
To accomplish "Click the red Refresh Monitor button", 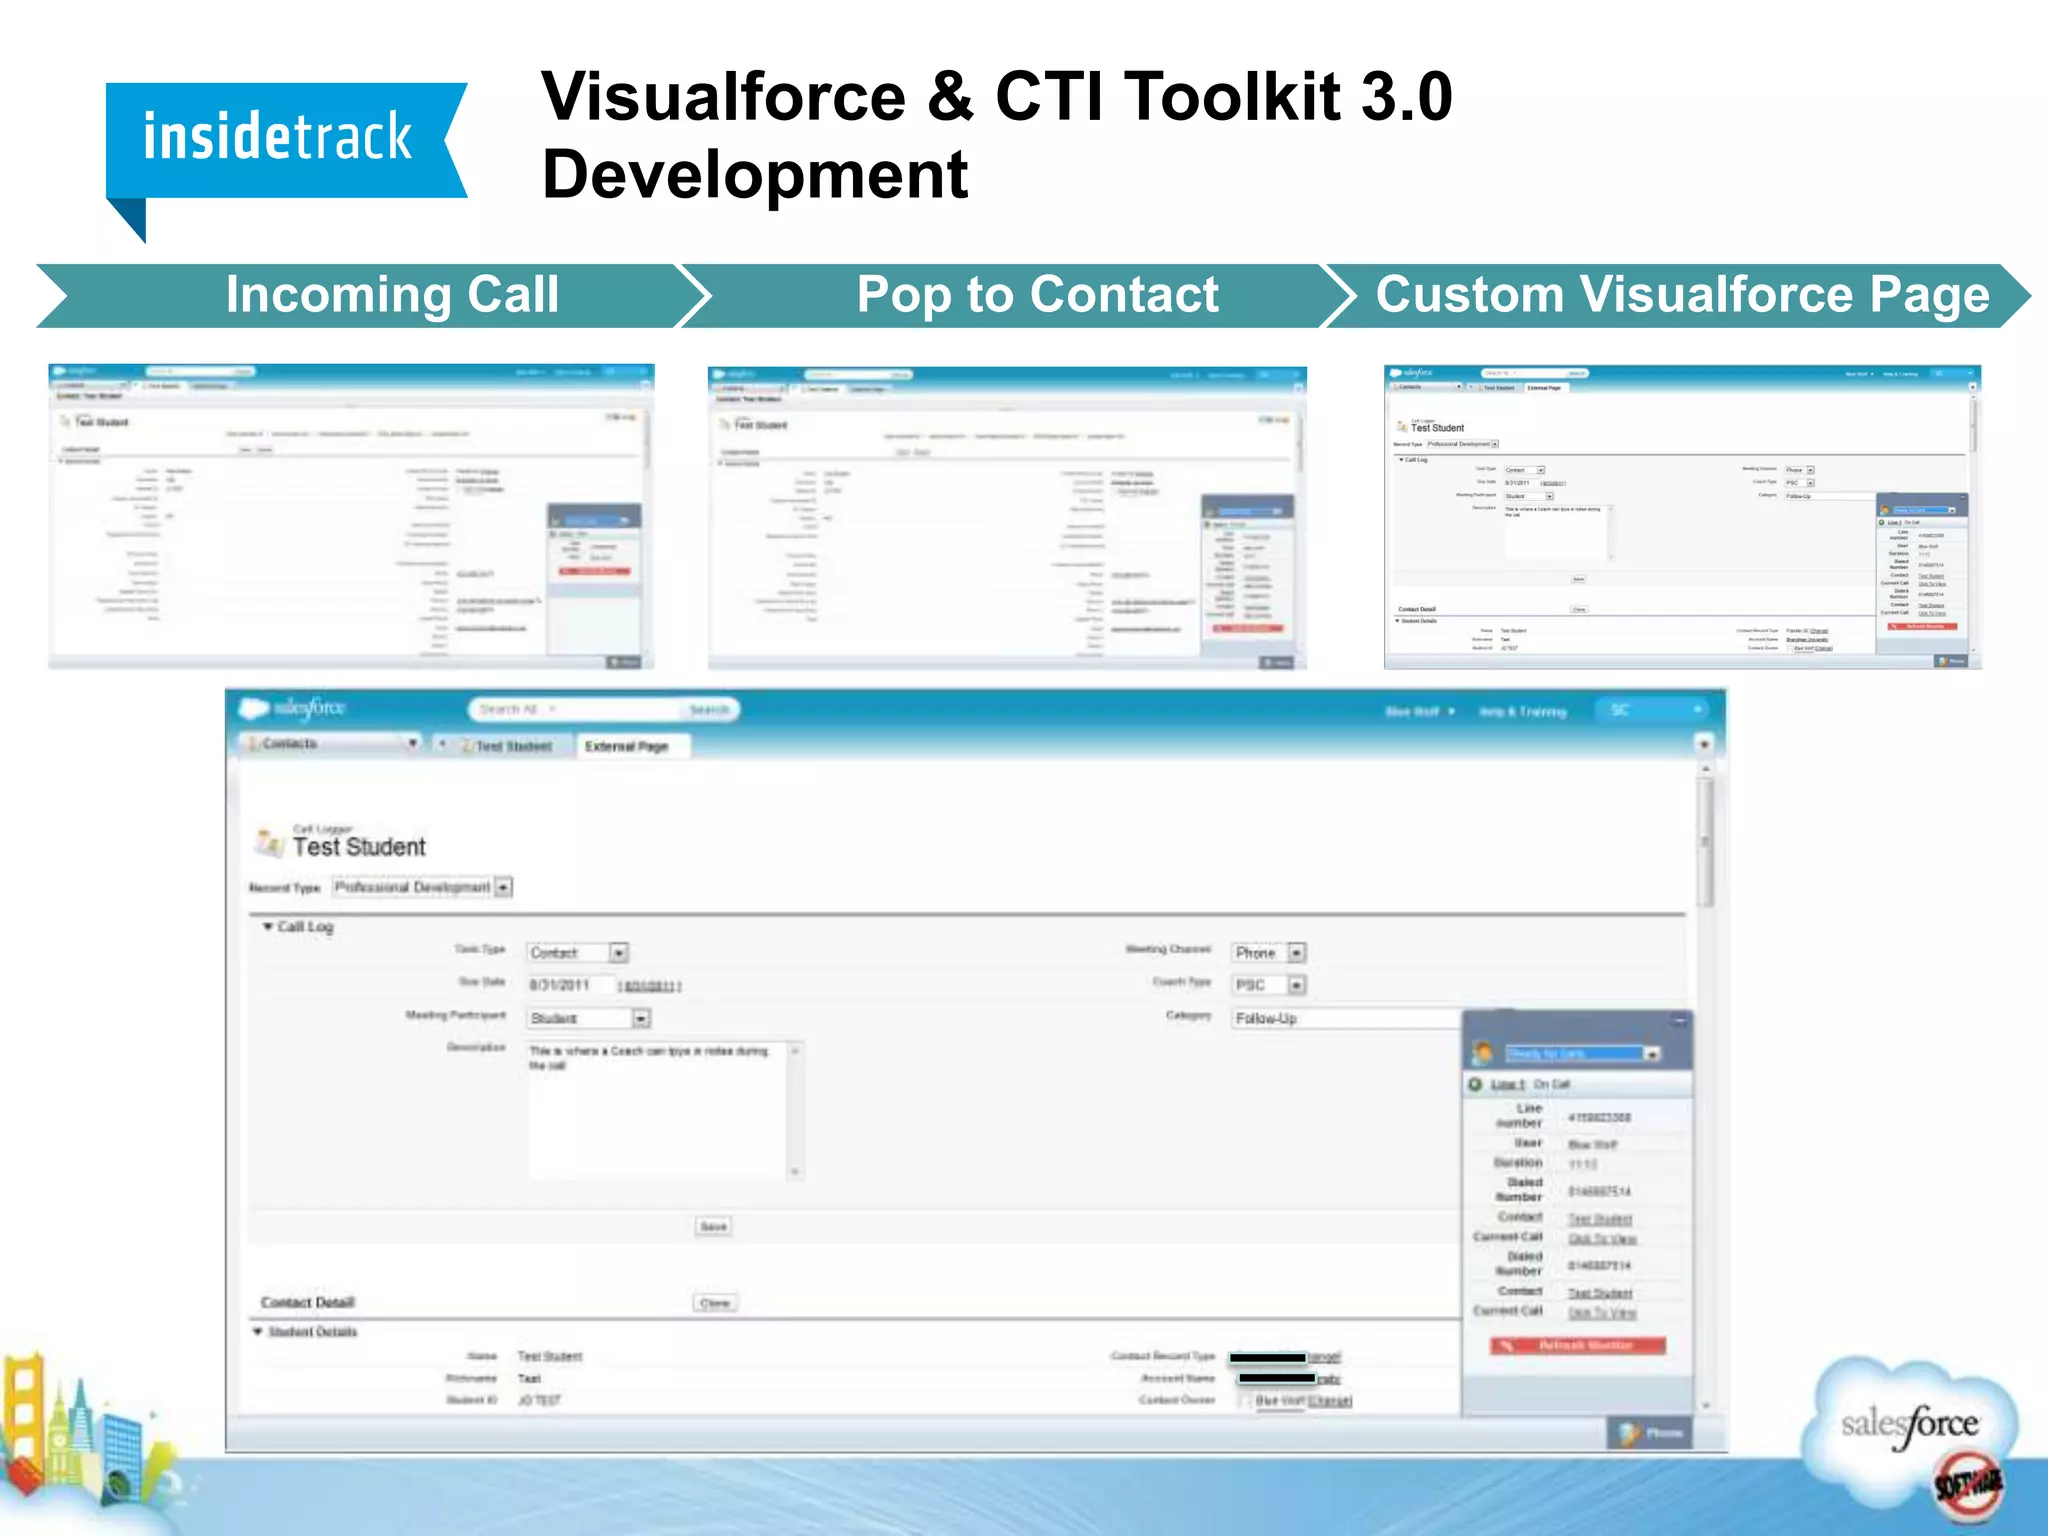I will 1578,1345.
